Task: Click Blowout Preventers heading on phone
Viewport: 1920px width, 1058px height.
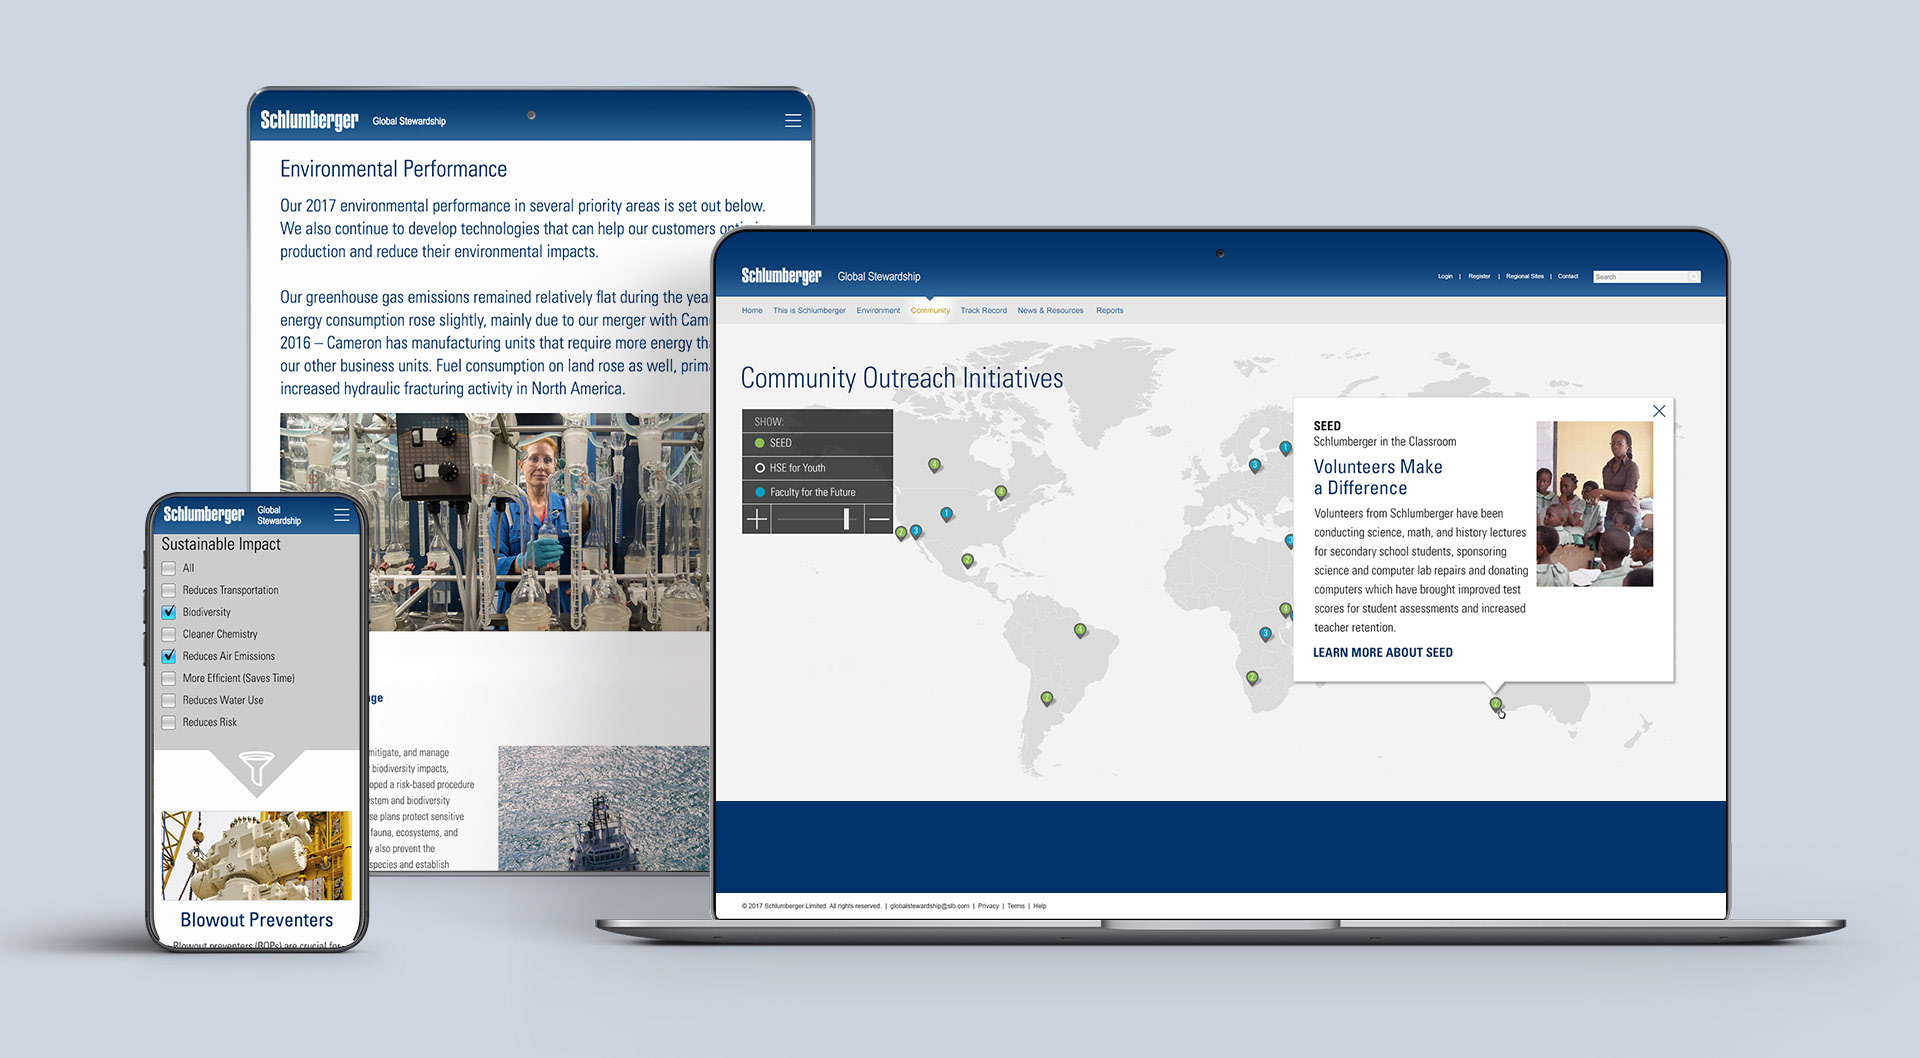Action: tap(257, 920)
